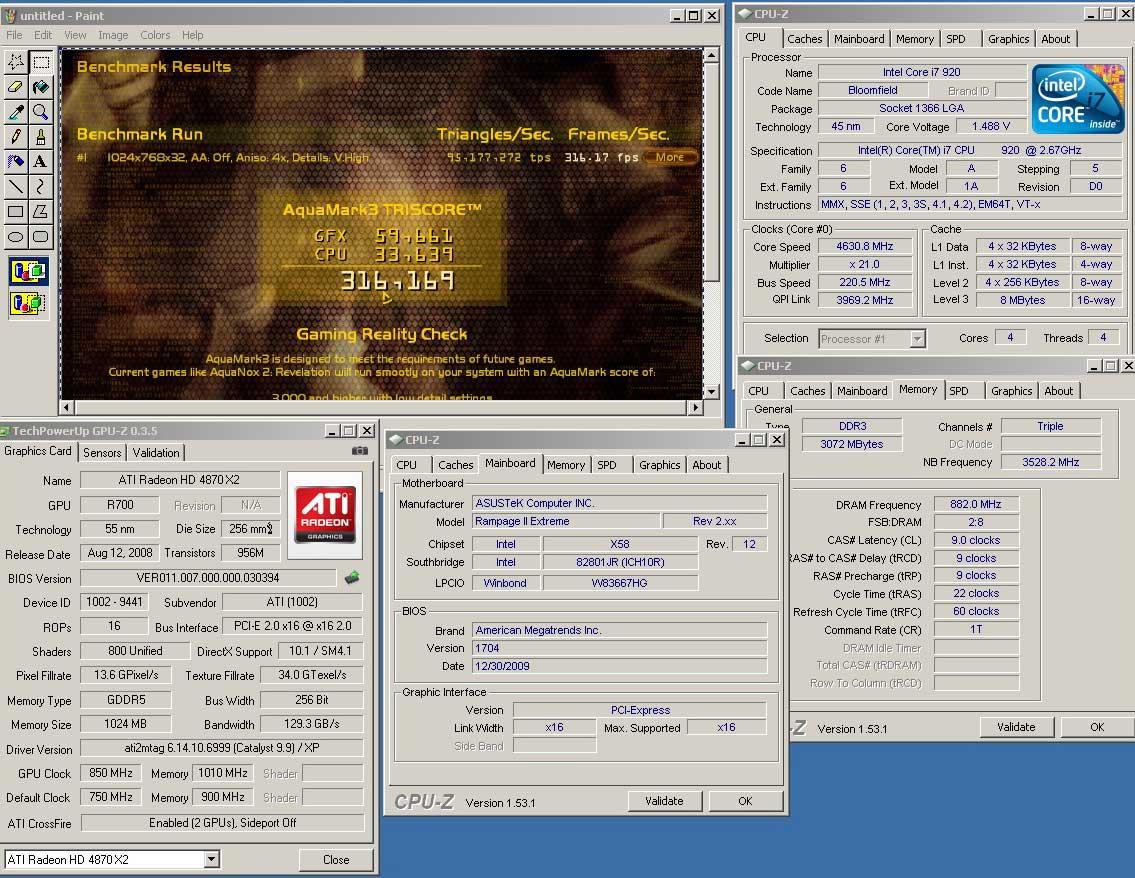
Task: Click the NB Frequency value '3528.2 MHz'
Action: tap(1050, 462)
